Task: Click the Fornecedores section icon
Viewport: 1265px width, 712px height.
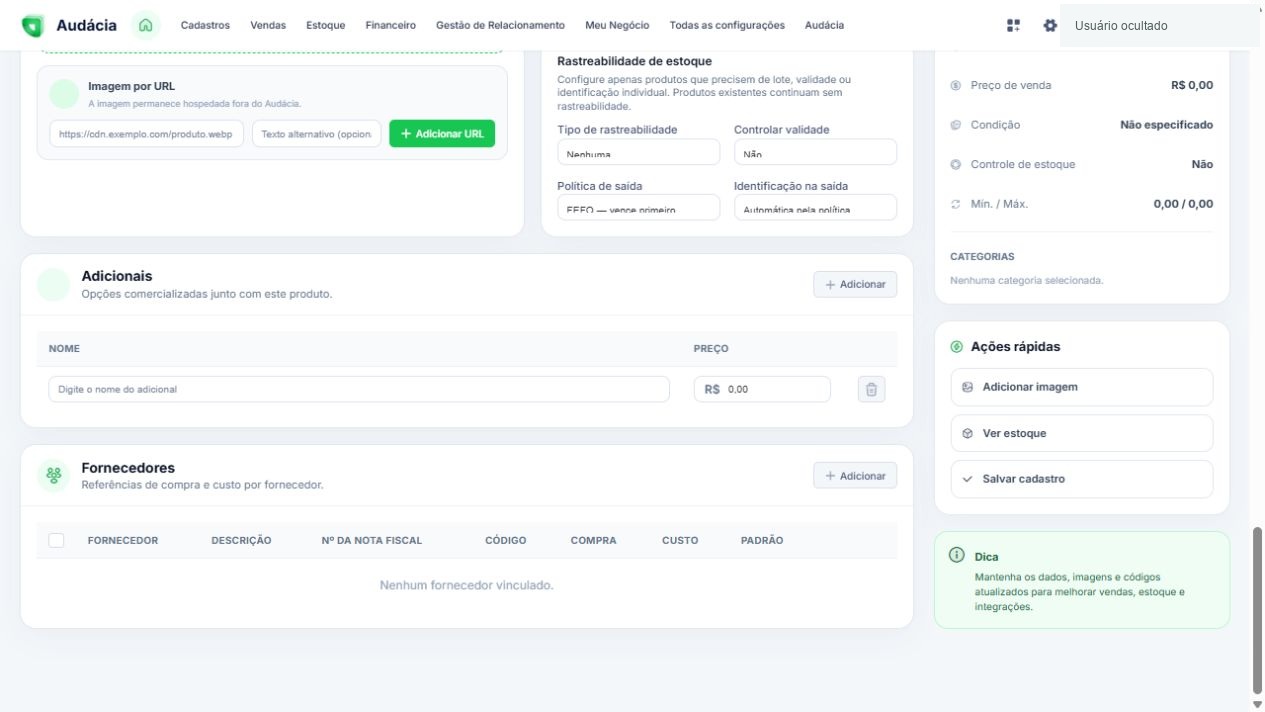Action: point(54,475)
